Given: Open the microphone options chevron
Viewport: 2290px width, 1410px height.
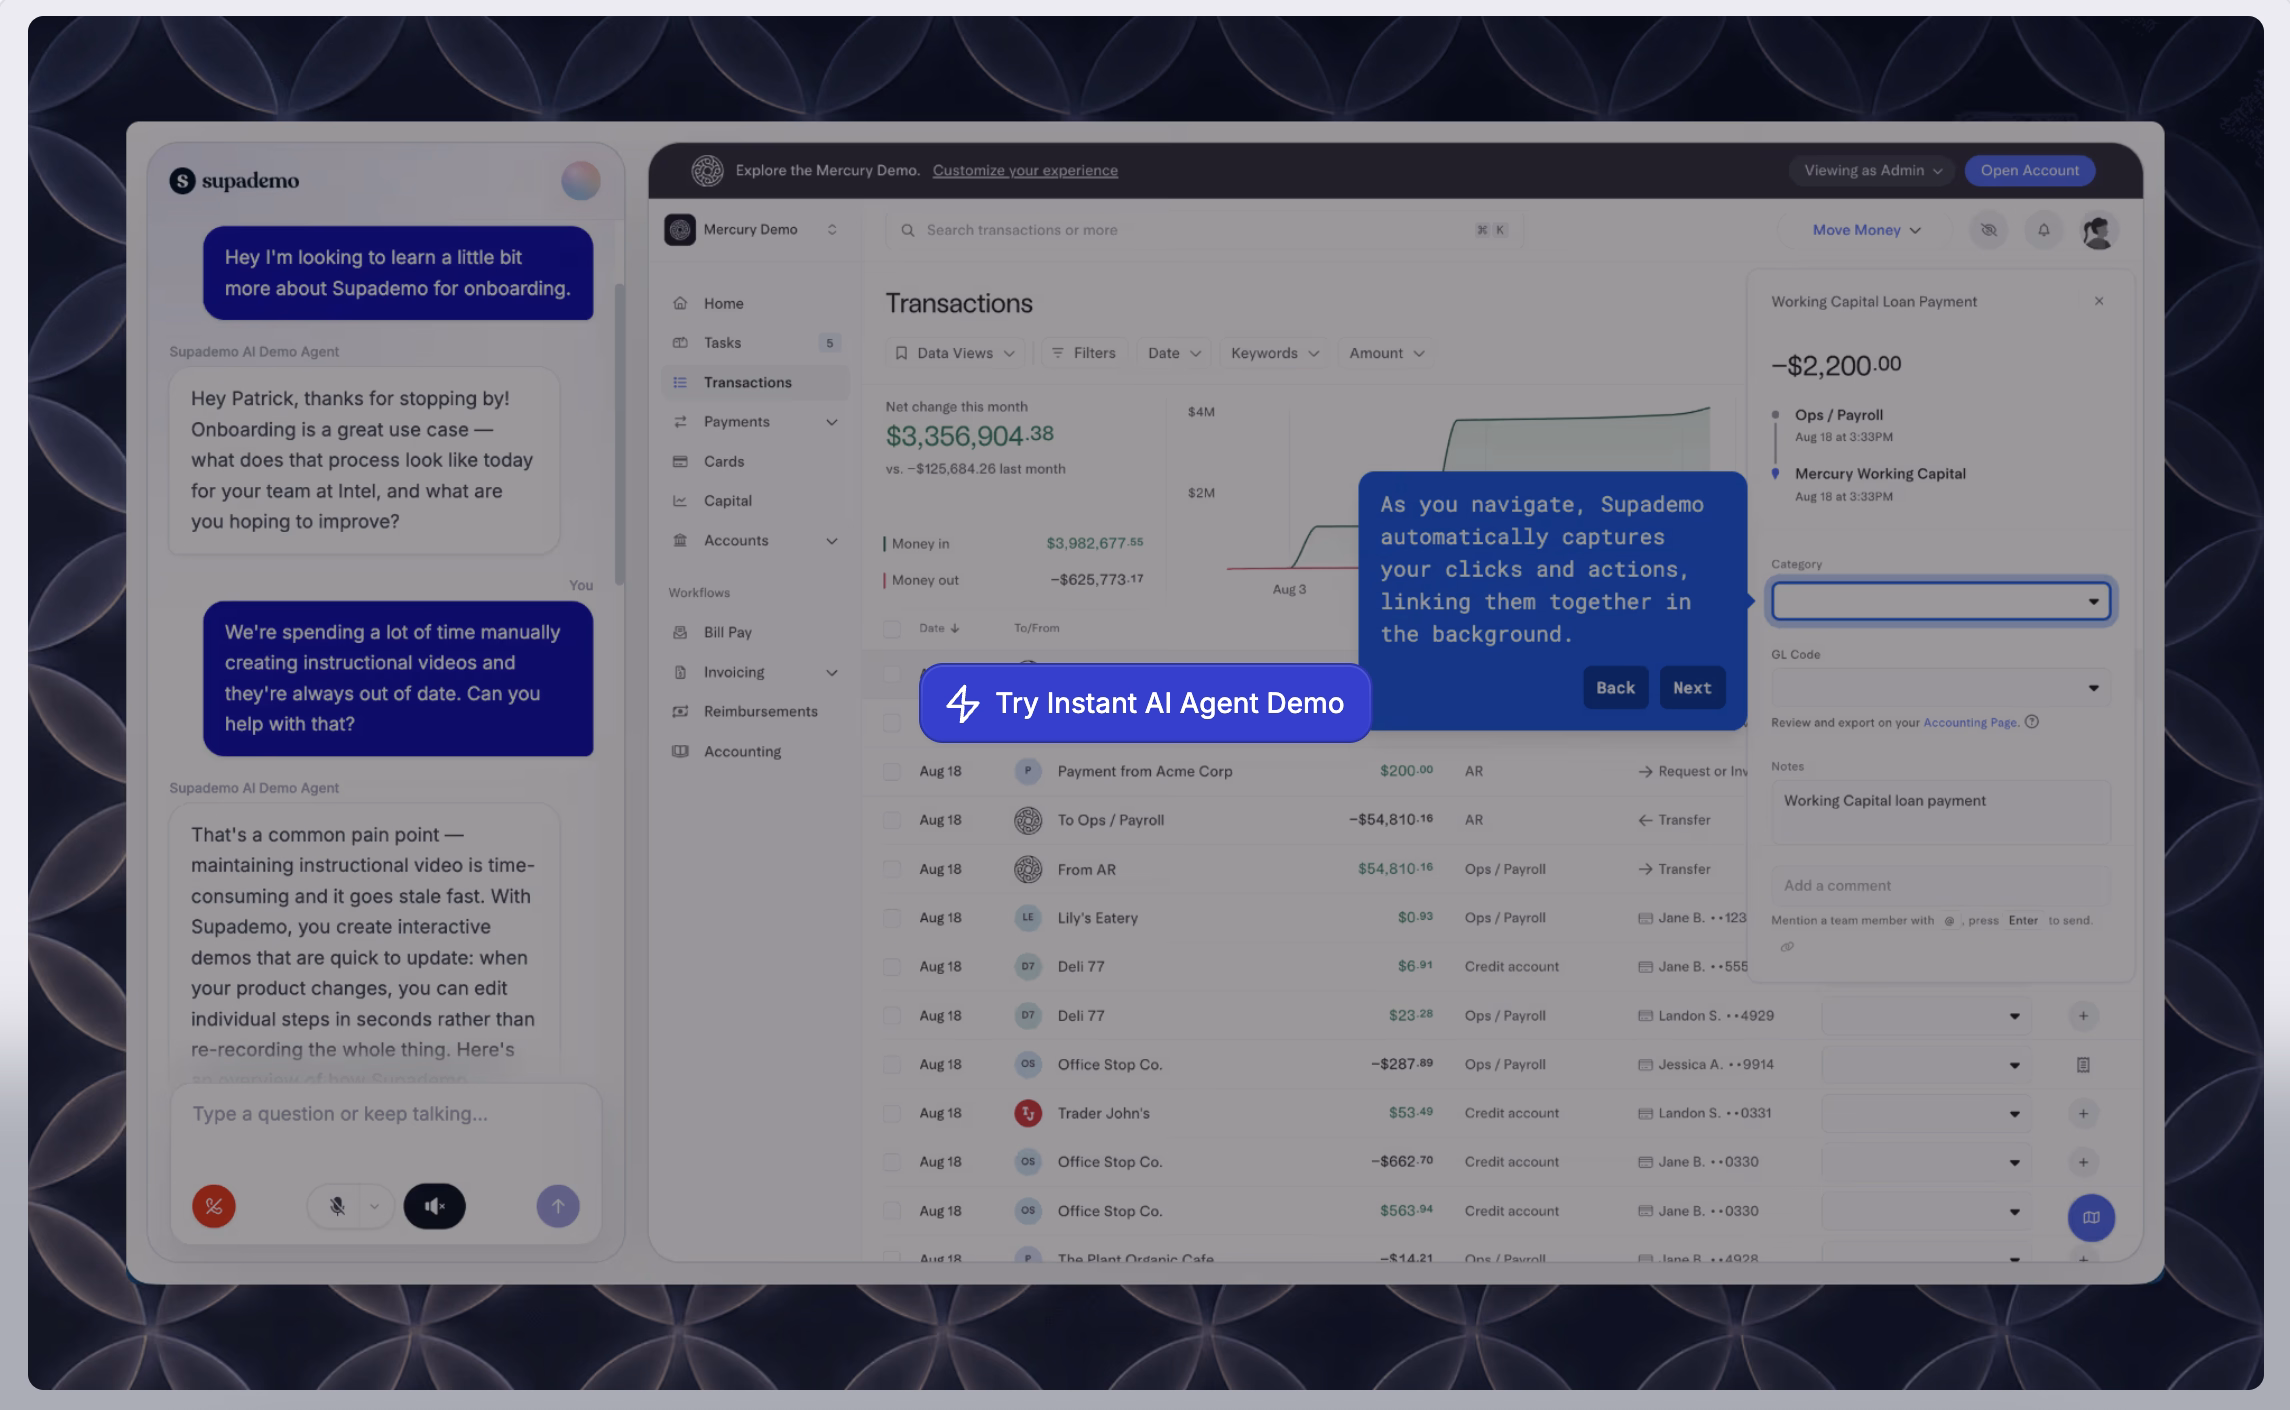Looking at the screenshot, I should [x=374, y=1206].
